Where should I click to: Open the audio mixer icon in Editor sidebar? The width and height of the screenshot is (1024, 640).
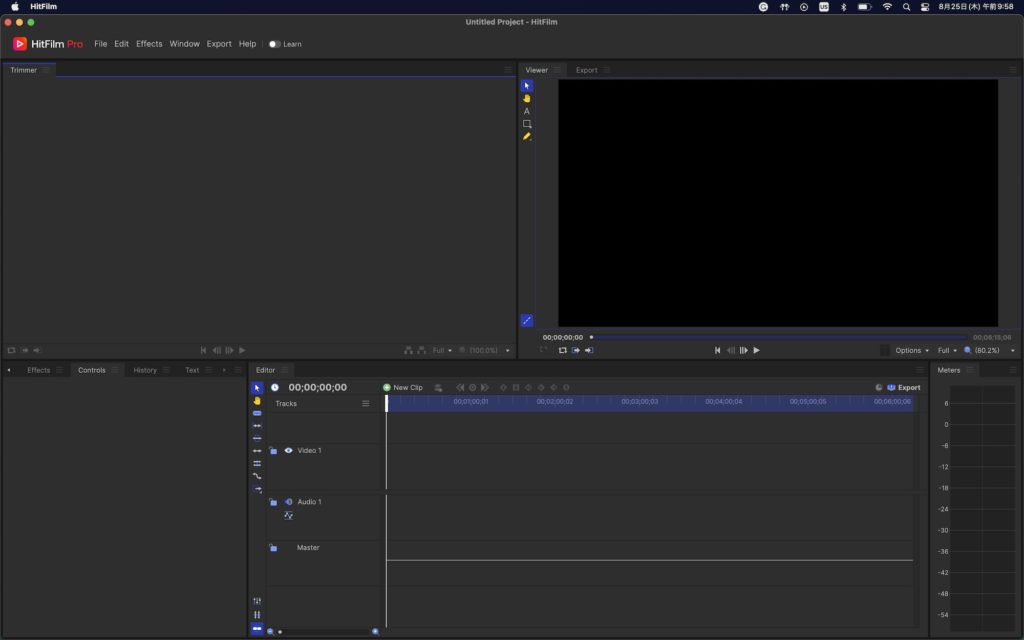(x=257, y=601)
